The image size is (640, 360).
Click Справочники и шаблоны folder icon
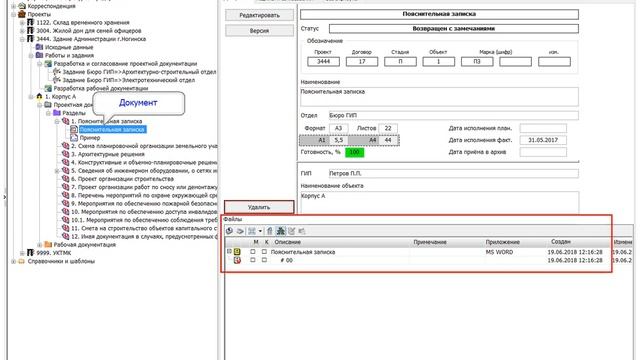coord(22,261)
